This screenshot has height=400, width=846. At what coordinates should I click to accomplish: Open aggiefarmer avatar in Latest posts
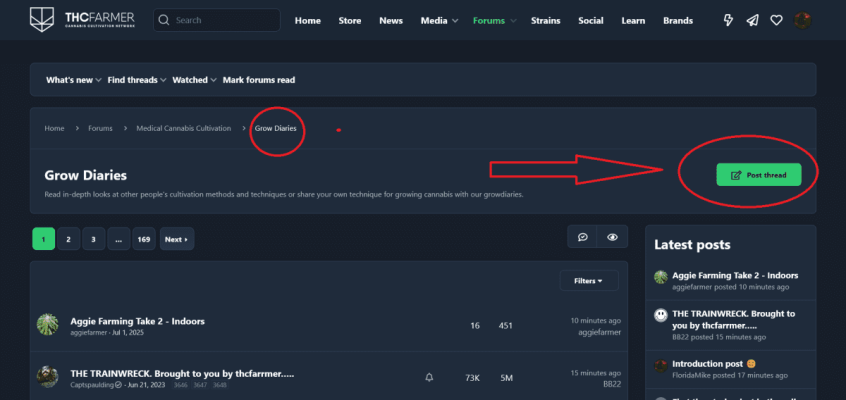point(661,277)
